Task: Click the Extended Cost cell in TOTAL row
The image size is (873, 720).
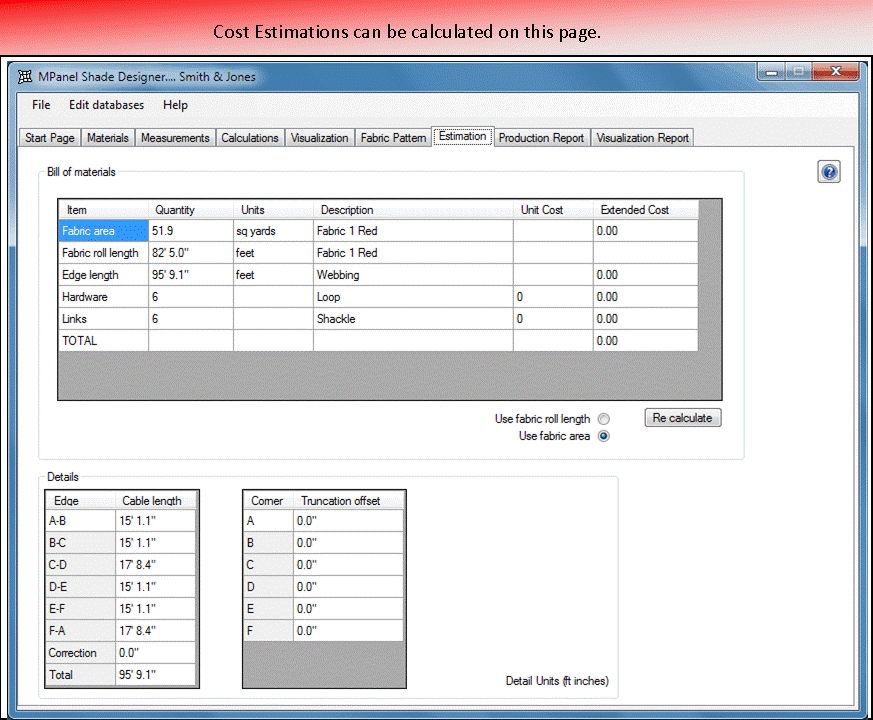Action: click(645, 341)
